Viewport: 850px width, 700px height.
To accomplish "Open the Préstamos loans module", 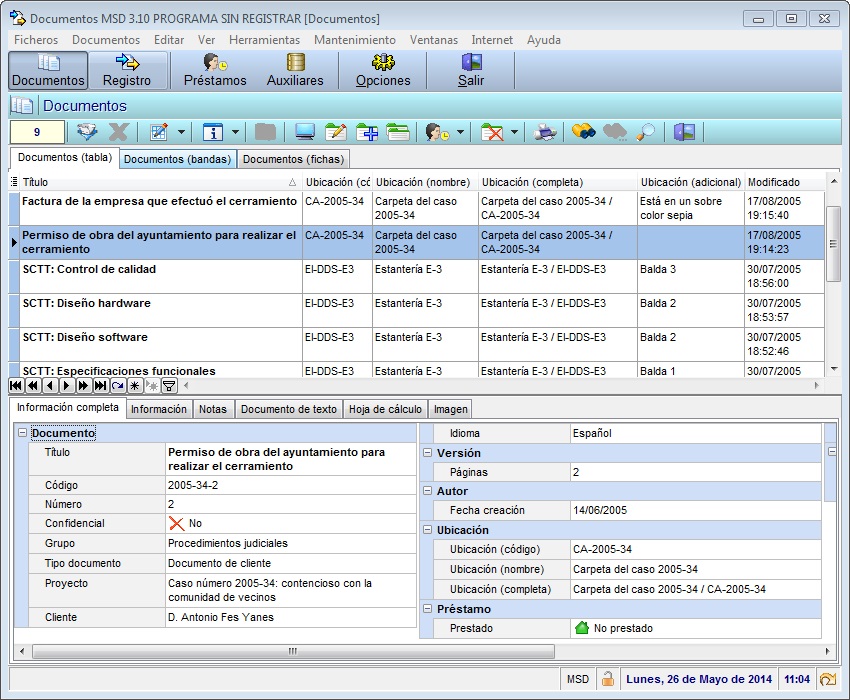I will [x=215, y=70].
